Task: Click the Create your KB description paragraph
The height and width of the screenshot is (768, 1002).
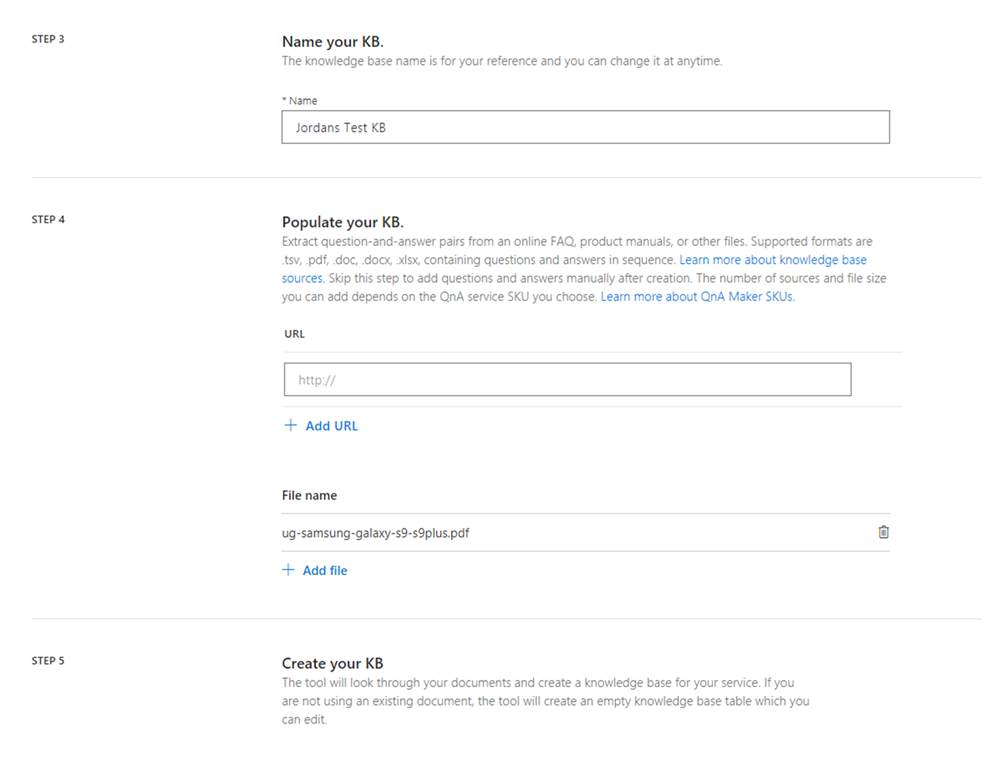Action: (545, 701)
